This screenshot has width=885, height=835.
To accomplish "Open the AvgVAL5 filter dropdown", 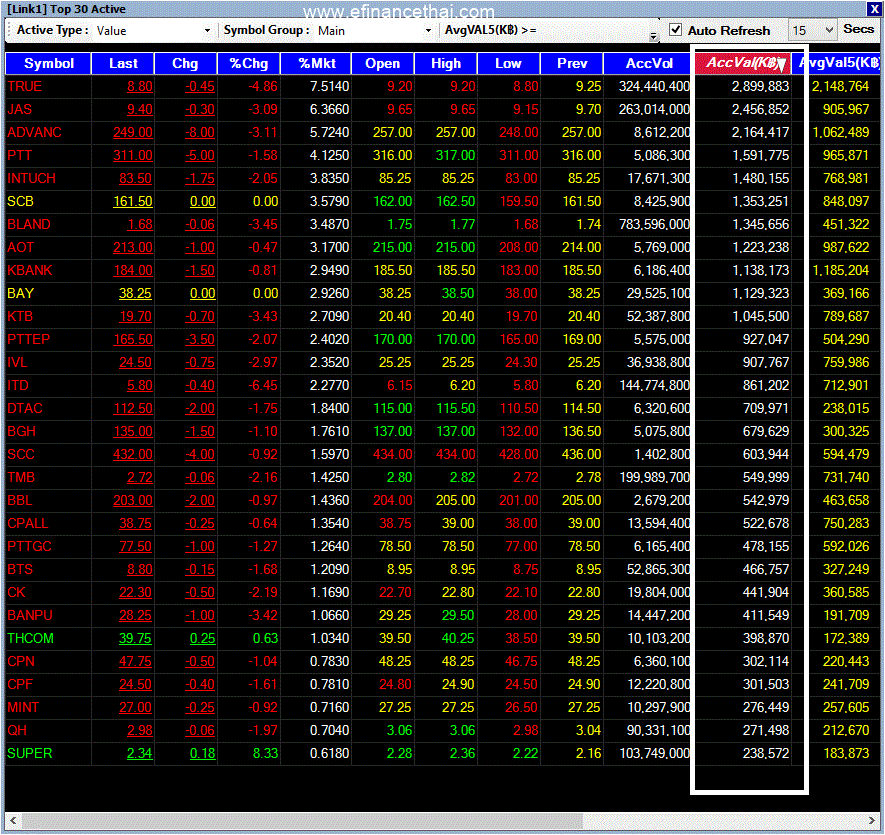I will coord(653,37).
